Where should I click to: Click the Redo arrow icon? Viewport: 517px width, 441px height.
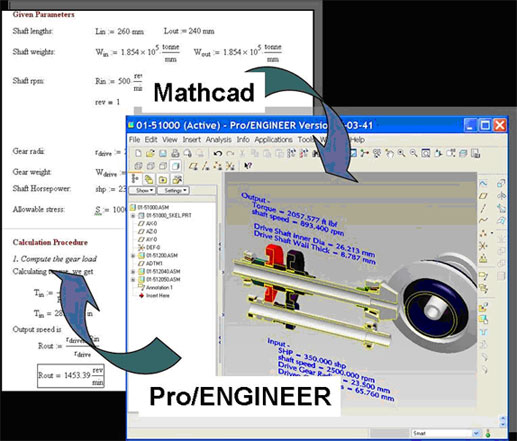point(230,153)
